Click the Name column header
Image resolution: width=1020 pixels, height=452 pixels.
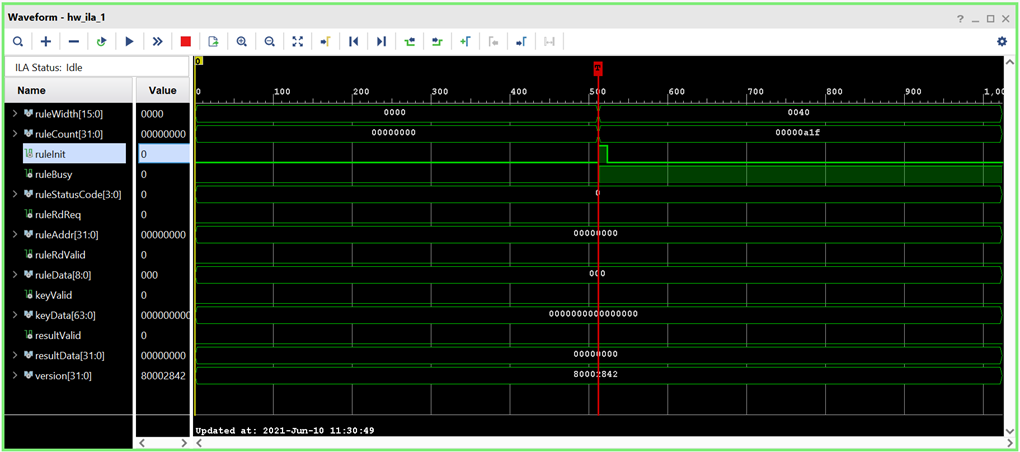[68, 90]
